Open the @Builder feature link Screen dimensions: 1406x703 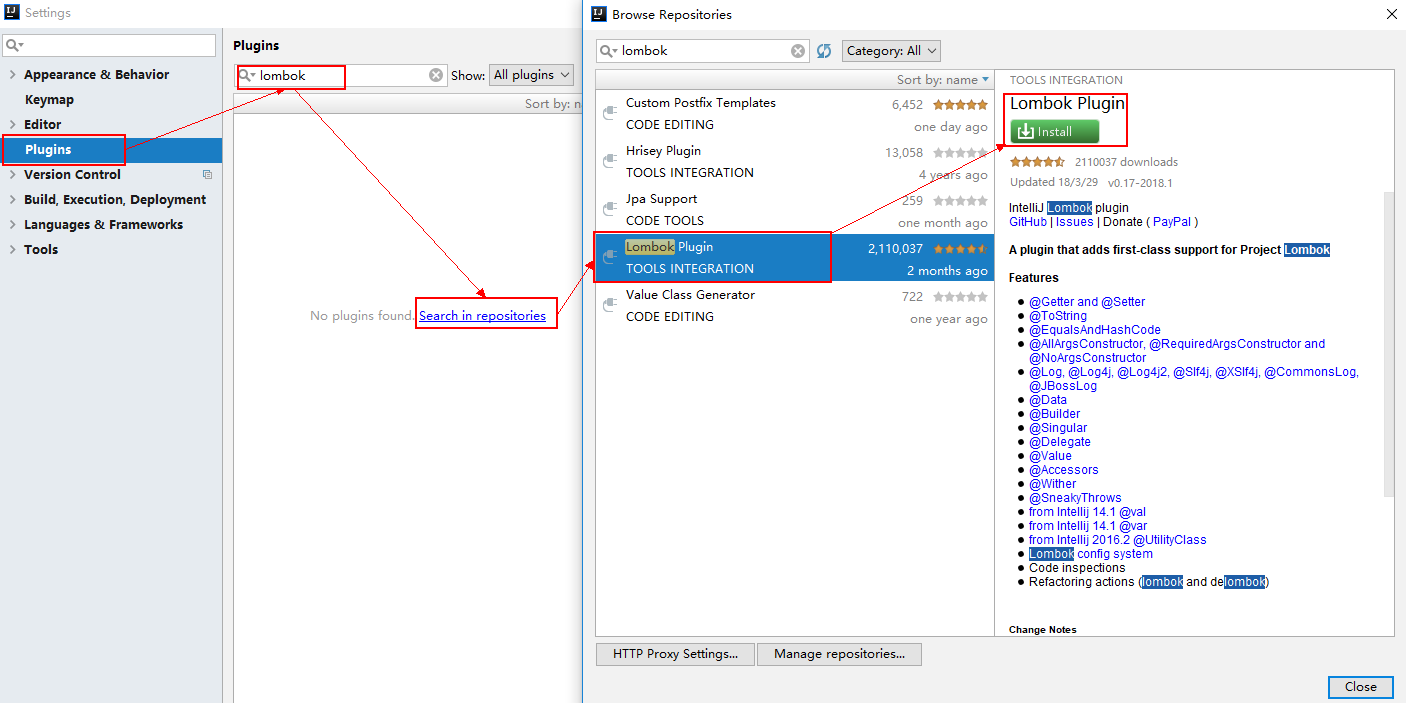coord(1054,414)
